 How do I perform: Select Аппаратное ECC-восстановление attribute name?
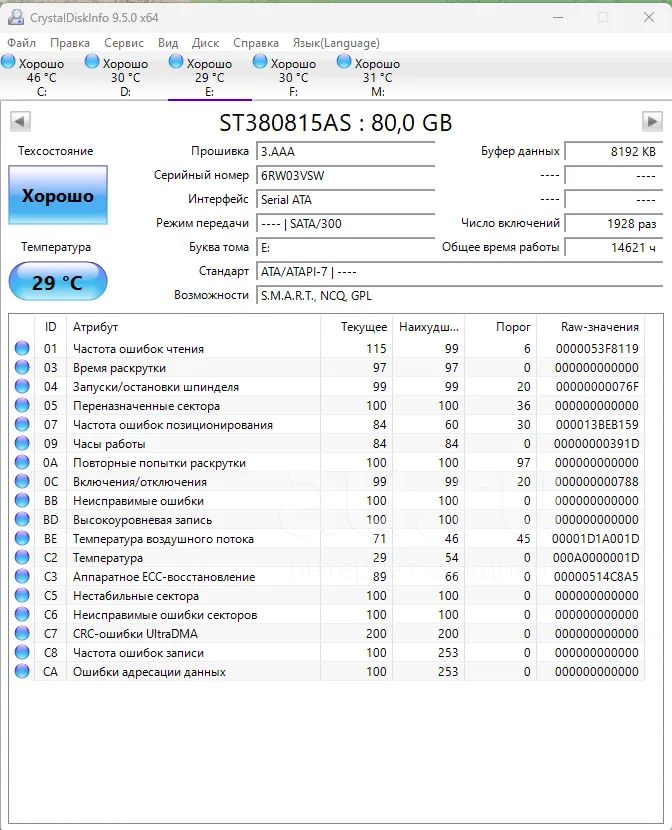[164, 577]
